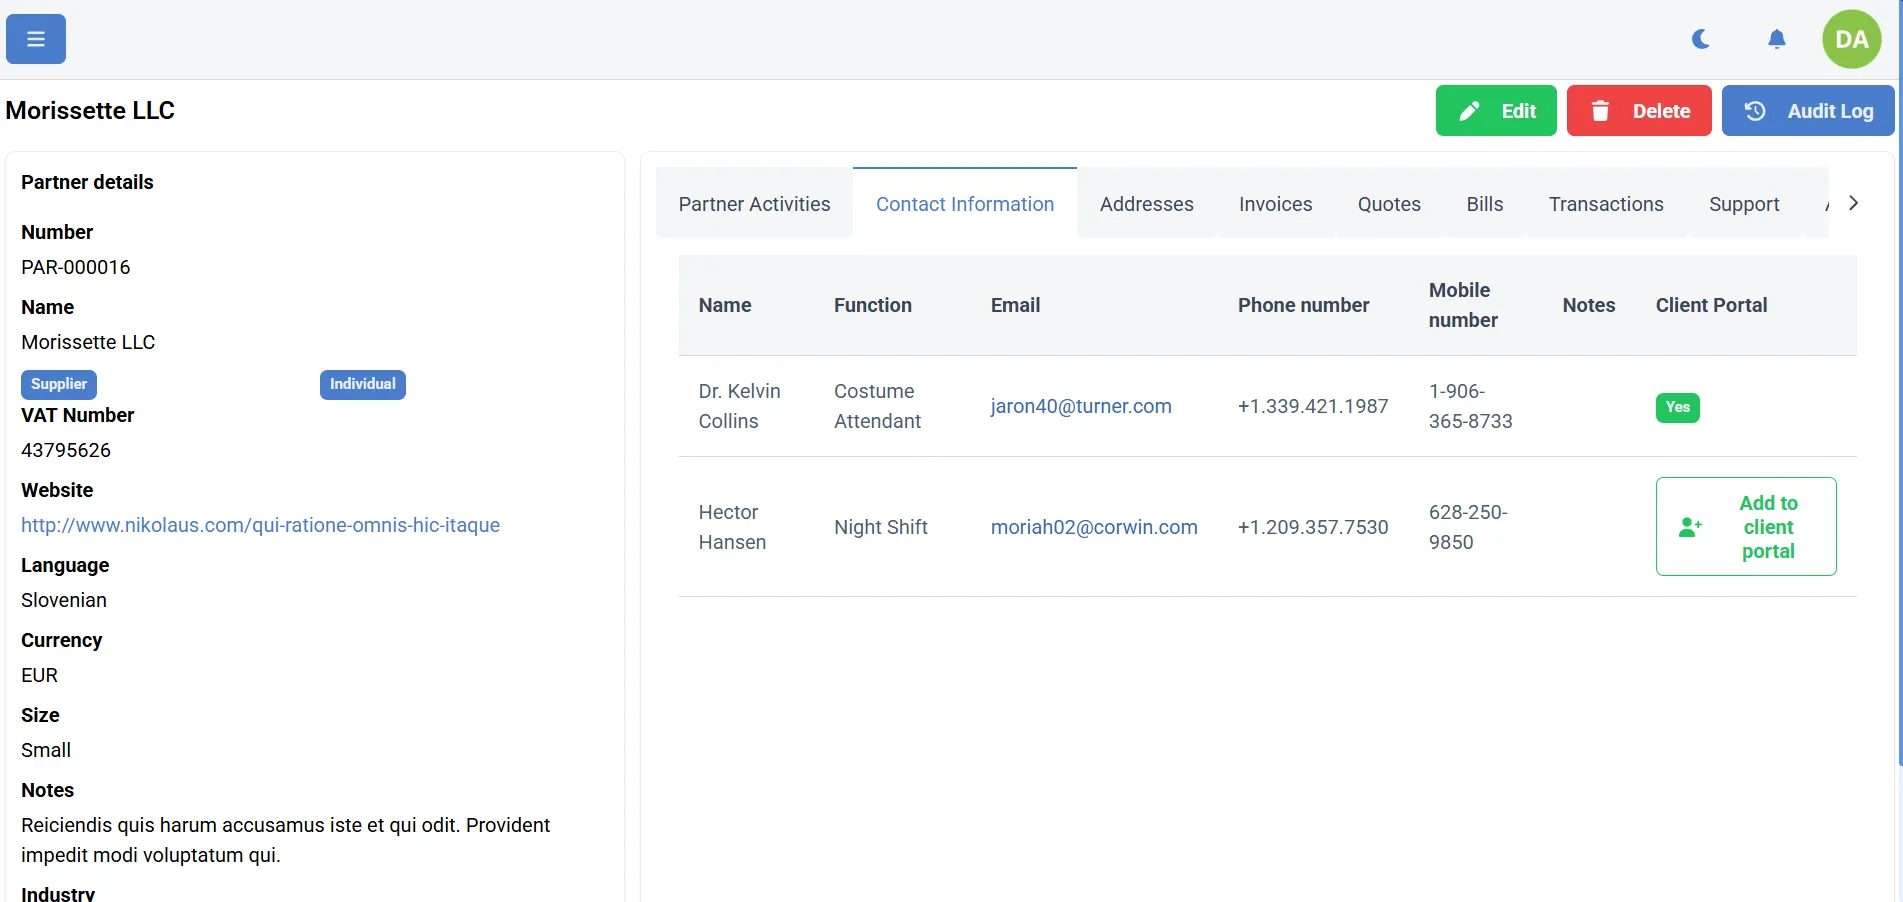Click the DA profile avatar
1903x902 pixels.
[x=1851, y=39]
